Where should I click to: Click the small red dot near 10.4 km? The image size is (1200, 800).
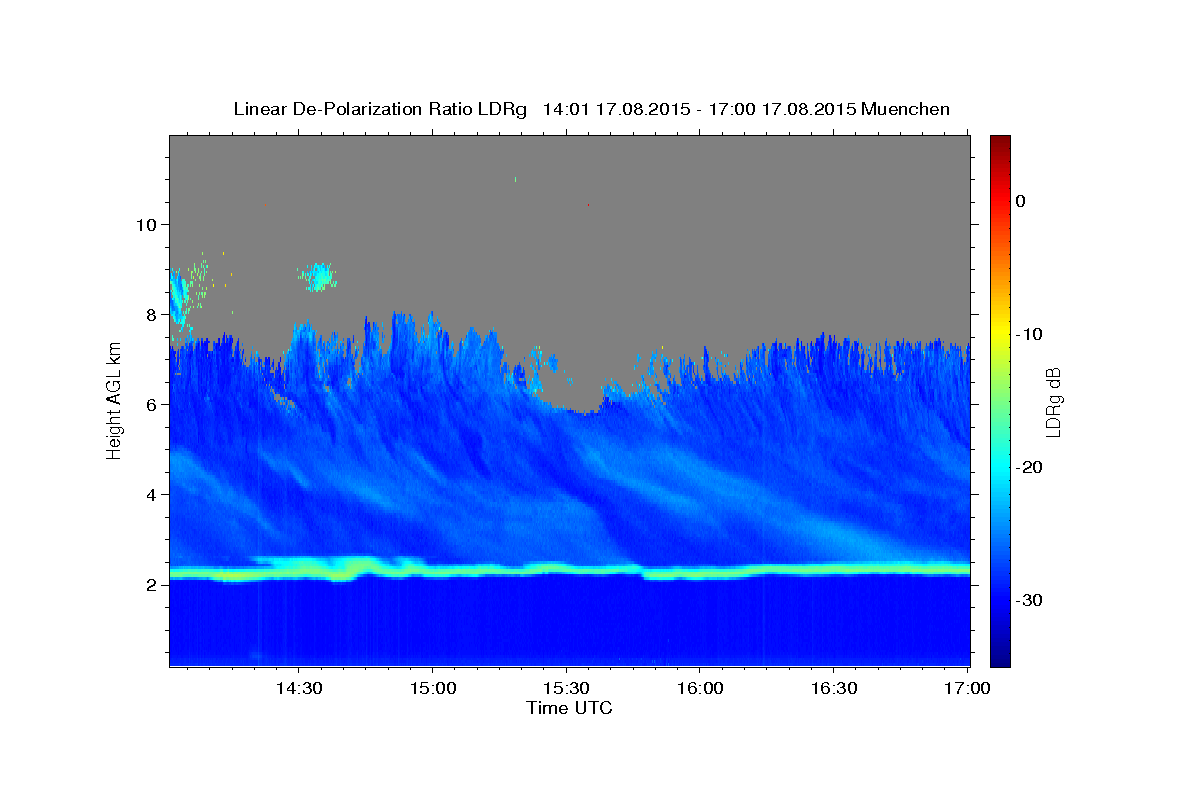point(588,205)
